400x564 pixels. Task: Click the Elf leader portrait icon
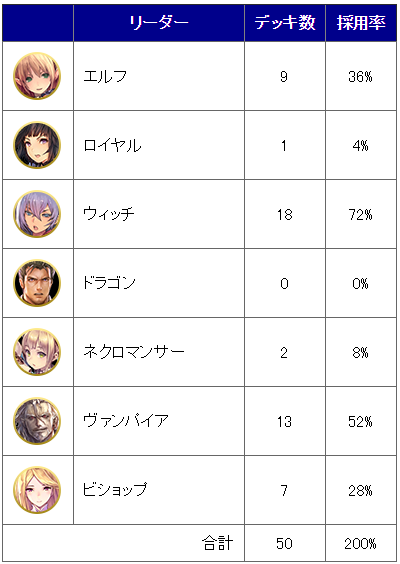coord(37,76)
